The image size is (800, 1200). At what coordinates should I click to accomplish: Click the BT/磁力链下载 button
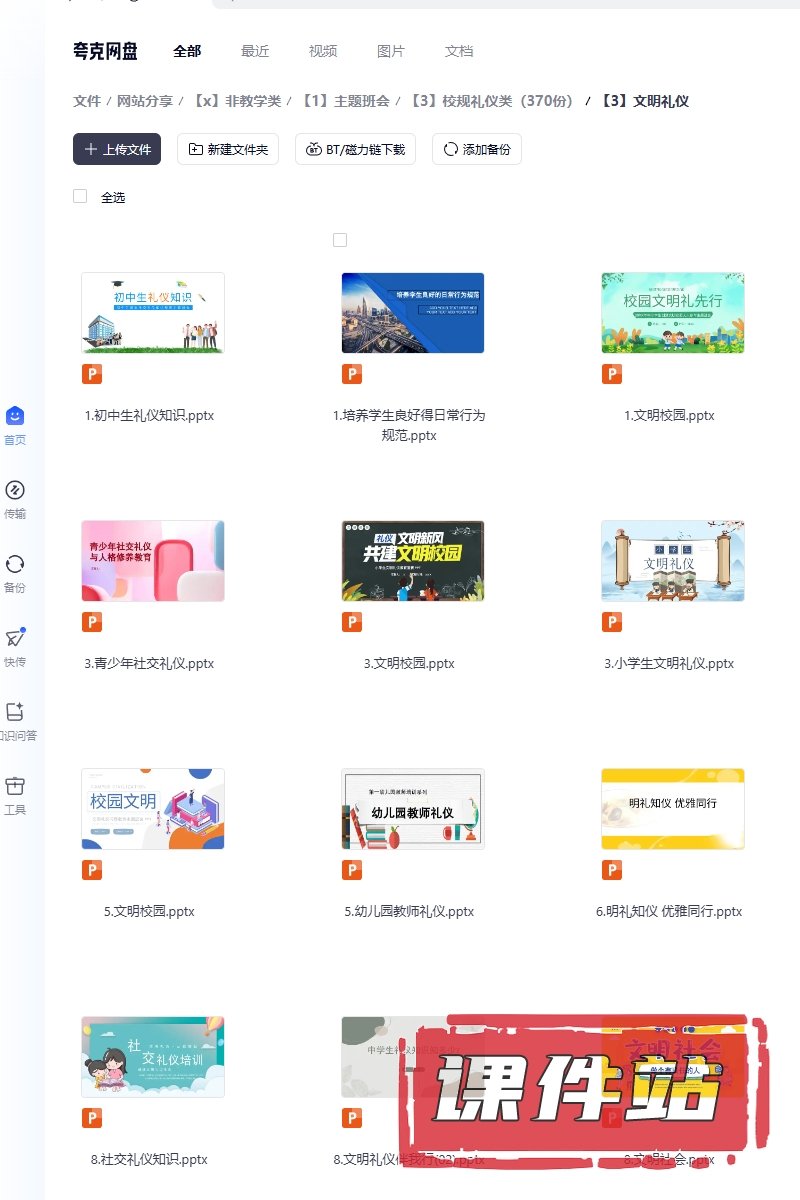click(355, 149)
